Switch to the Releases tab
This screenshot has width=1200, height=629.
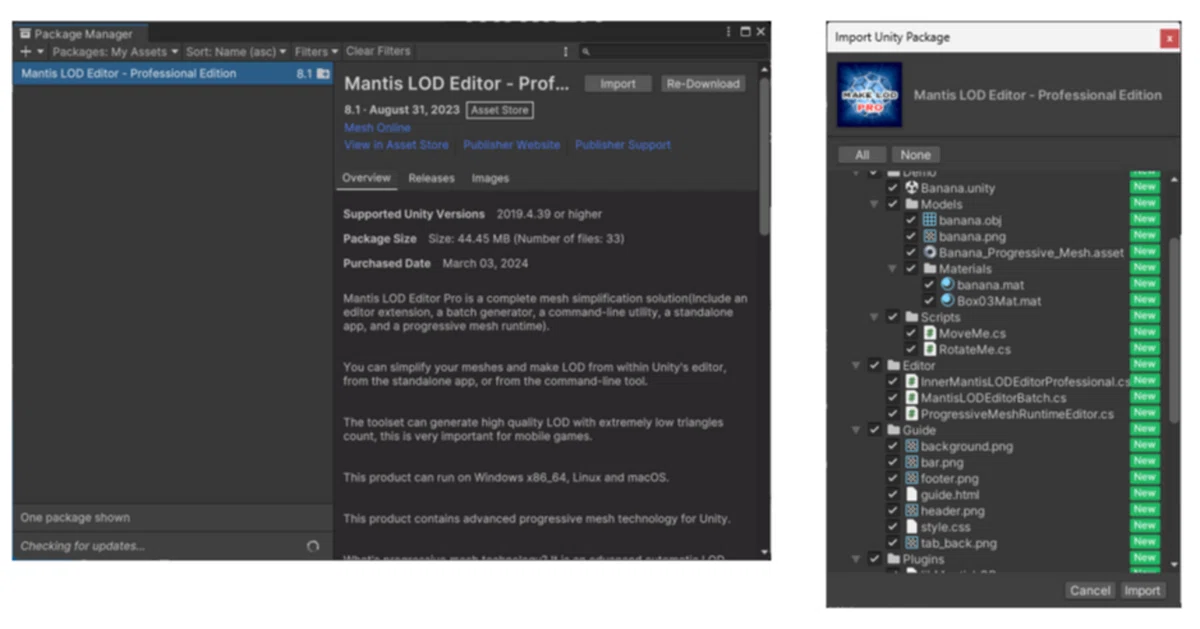431,178
